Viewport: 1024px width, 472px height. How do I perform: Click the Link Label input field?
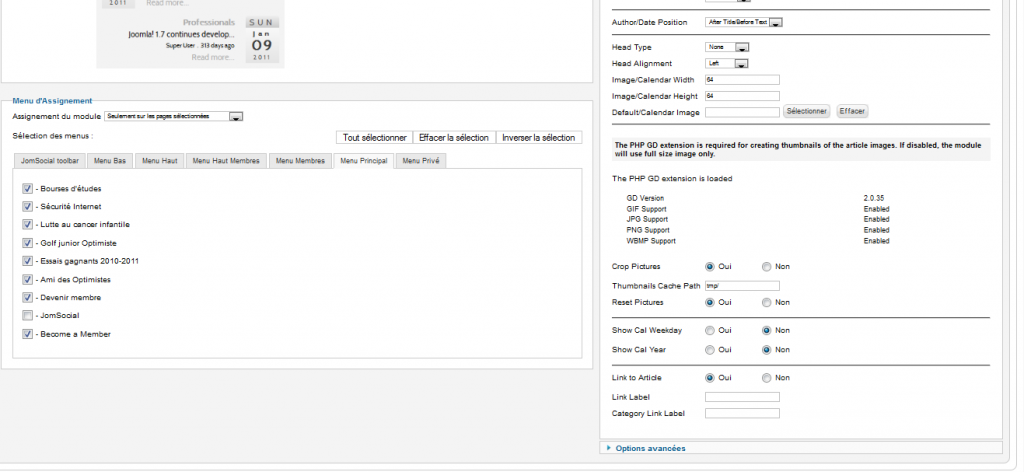741,397
